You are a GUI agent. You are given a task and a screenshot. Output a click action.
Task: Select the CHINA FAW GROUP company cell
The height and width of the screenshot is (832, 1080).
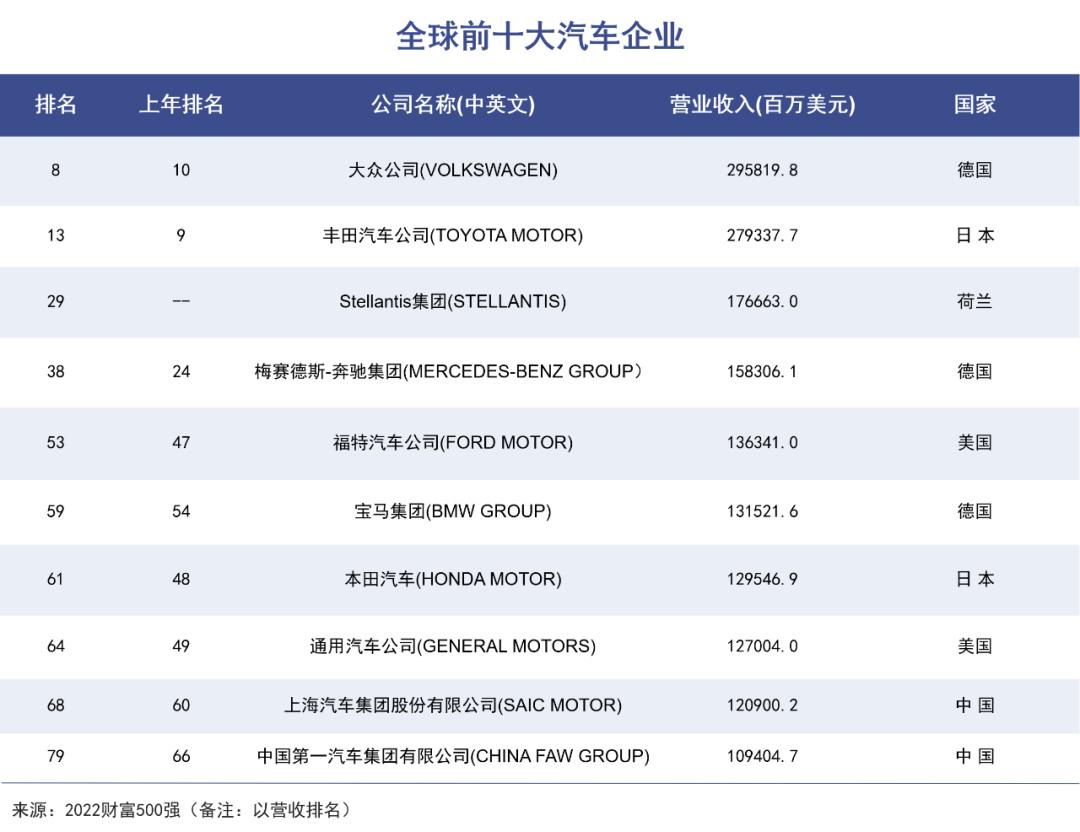[453, 756]
